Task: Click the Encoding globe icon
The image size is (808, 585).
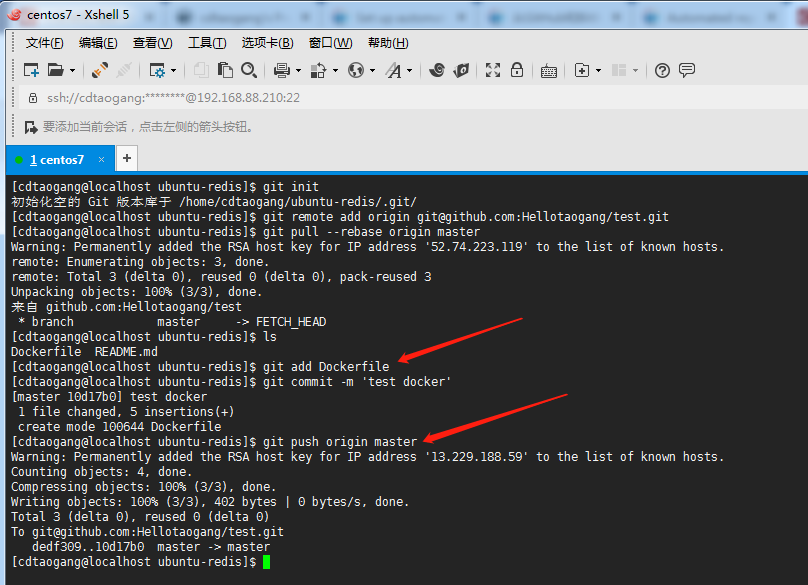Action: (x=356, y=70)
